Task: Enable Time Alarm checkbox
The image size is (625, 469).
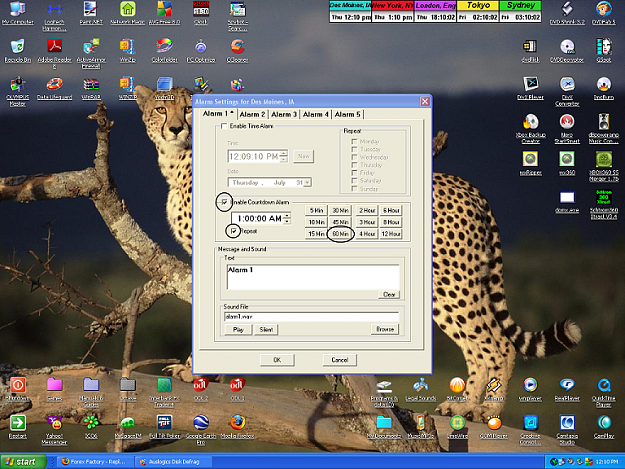Action: [224, 126]
